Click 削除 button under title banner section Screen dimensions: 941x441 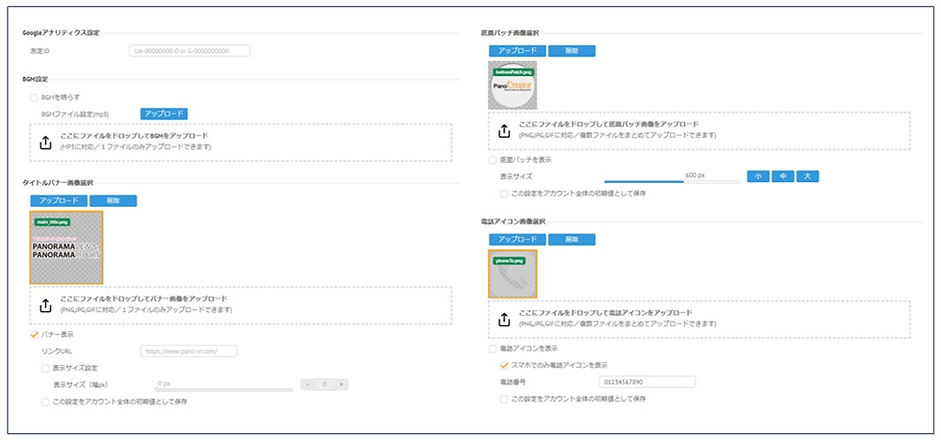[113, 201]
